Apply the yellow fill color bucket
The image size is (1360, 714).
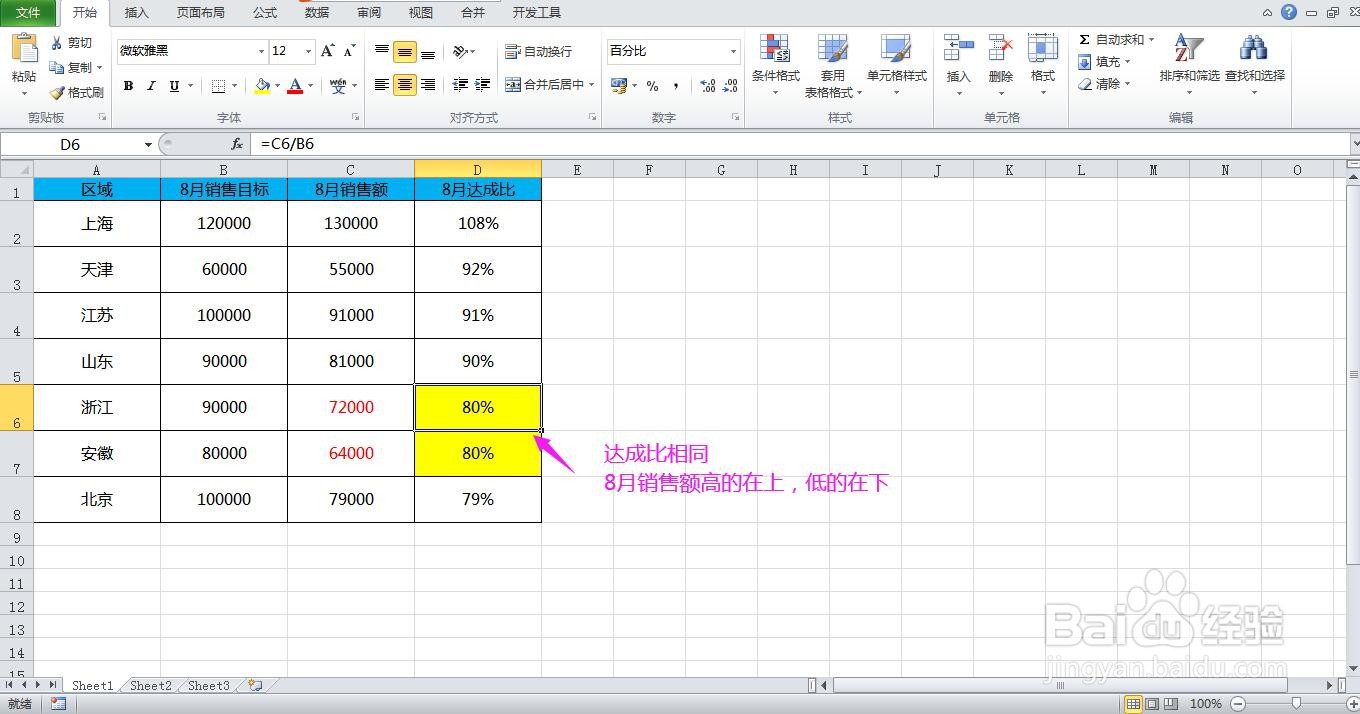point(262,86)
